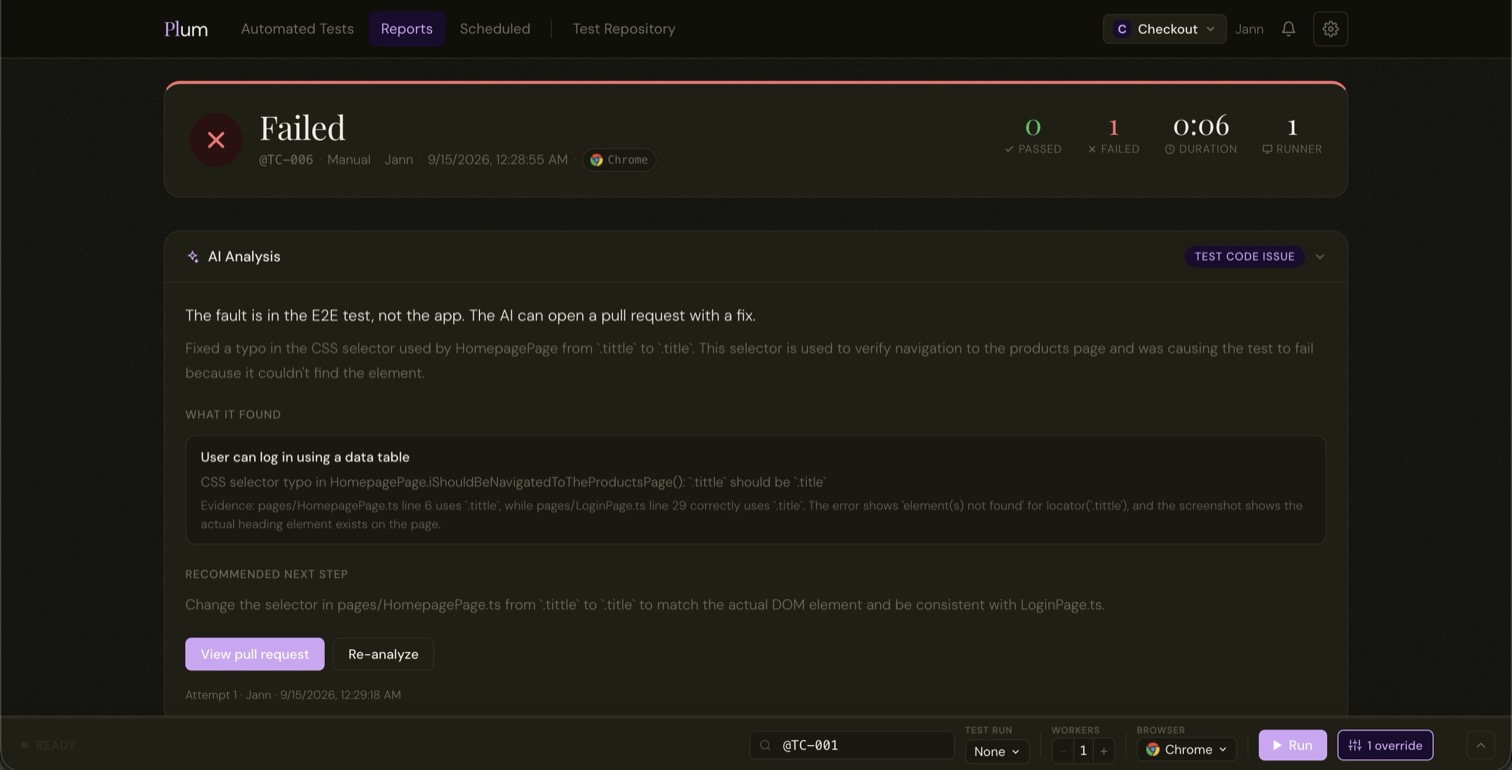
Task: Open the Chrome browser dropdown
Action: click(x=1186, y=750)
